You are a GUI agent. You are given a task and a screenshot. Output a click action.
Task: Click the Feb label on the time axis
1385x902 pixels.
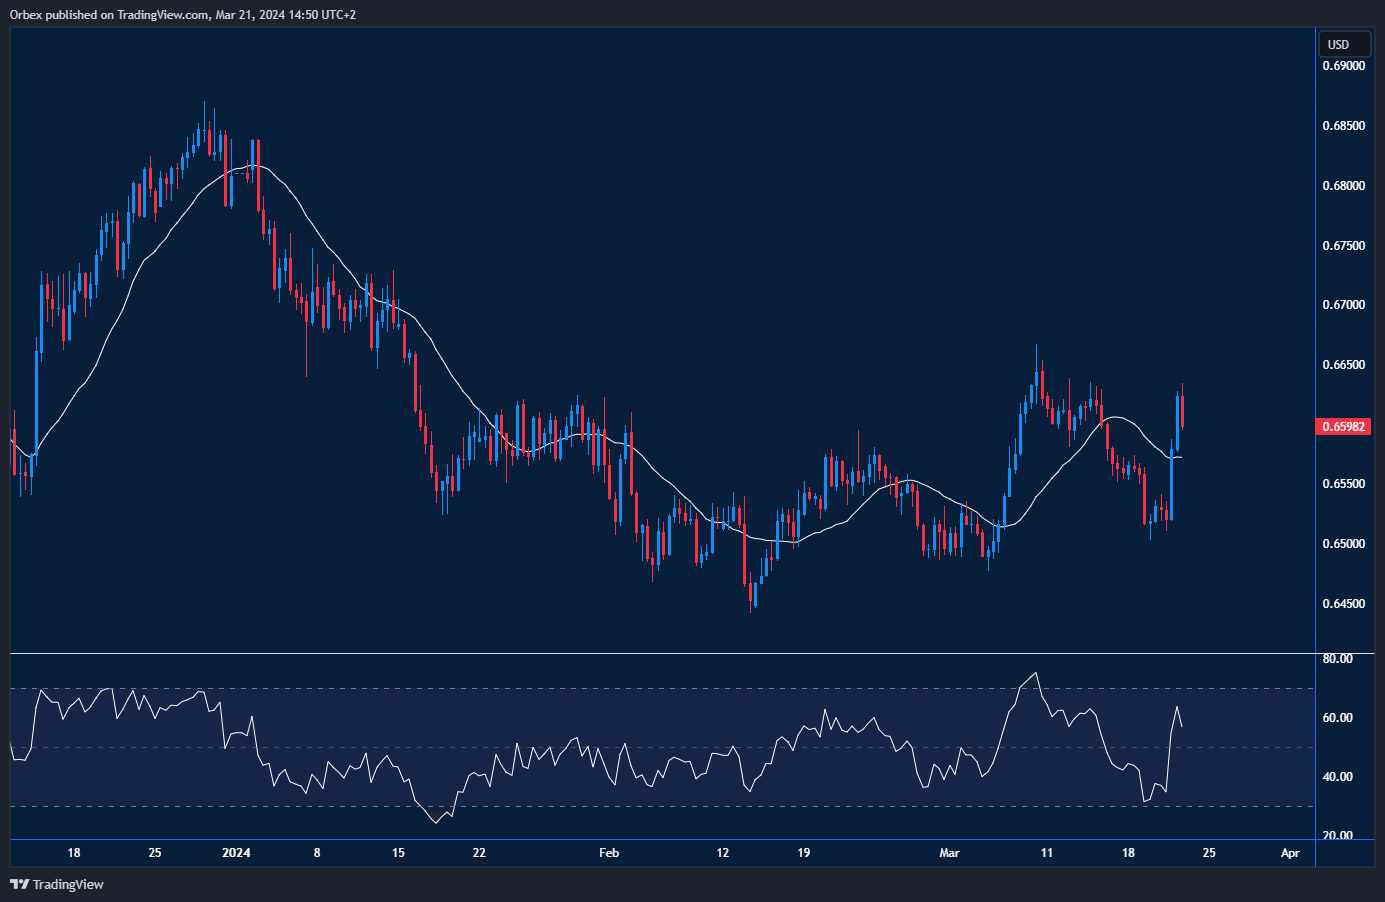[x=608, y=853]
